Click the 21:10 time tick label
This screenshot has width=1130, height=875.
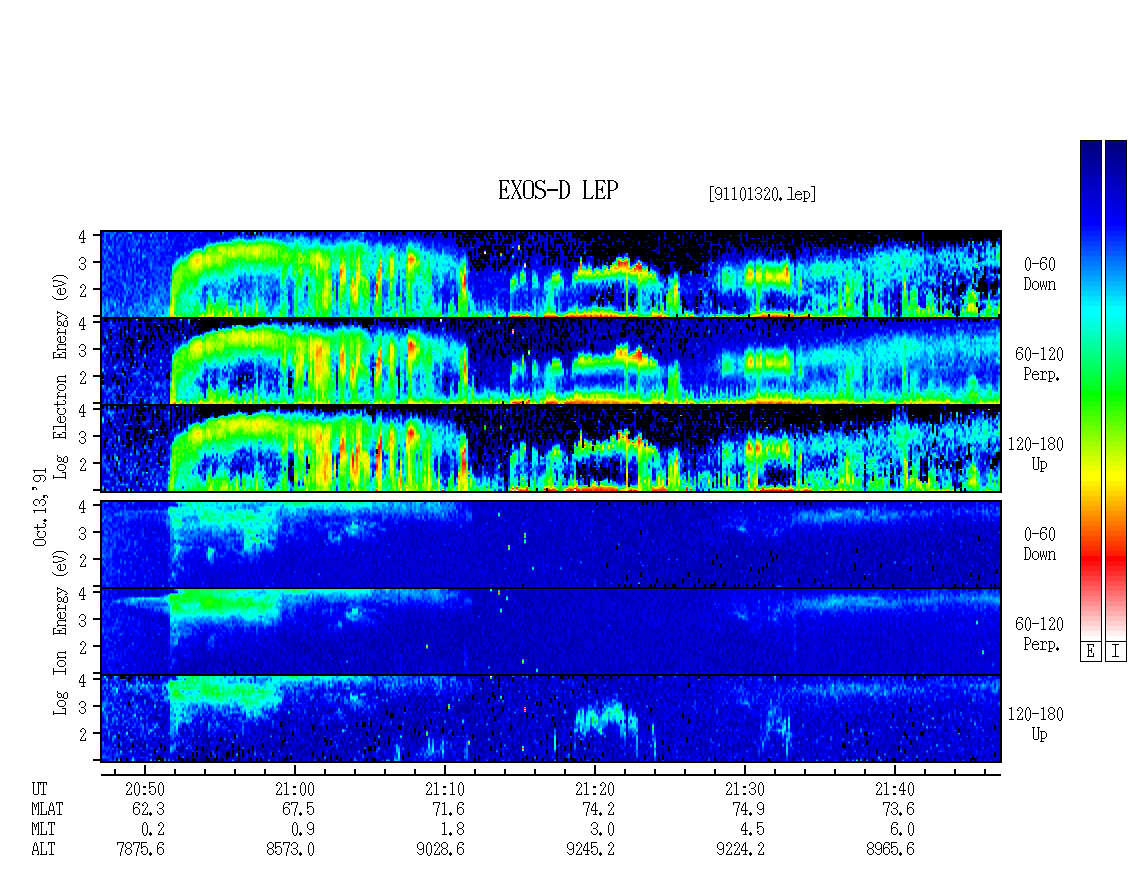pos(445,789)
